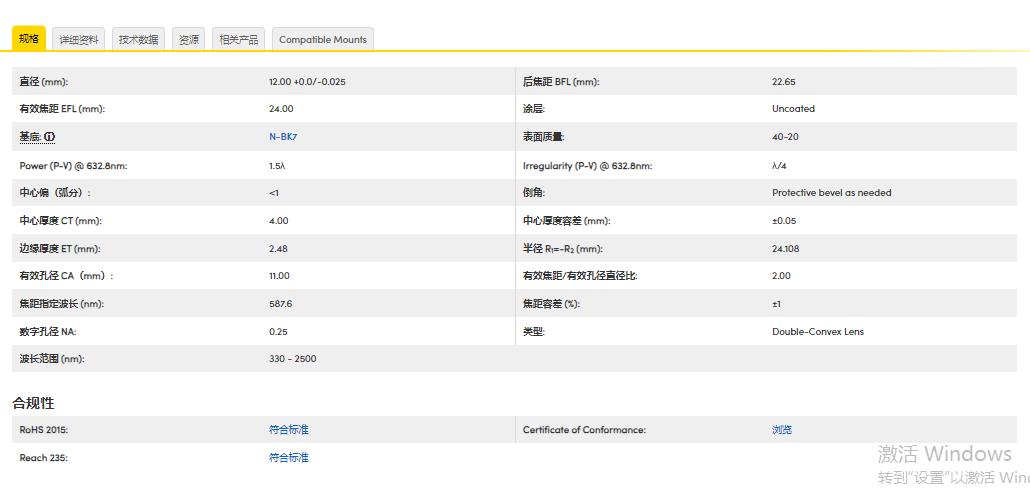This screenshot has height=496, width=1030.
Task: Open the Compatible Mounts tab
Action: pyautogui.click(x=323, y=39)
